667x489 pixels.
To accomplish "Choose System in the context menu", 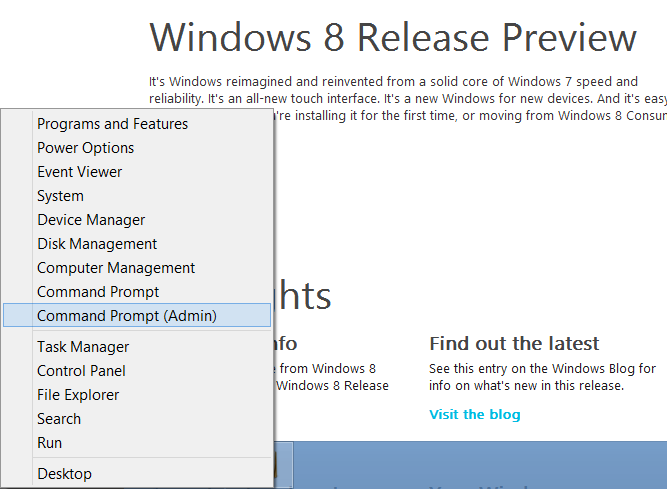I will [x=137, y=196].
